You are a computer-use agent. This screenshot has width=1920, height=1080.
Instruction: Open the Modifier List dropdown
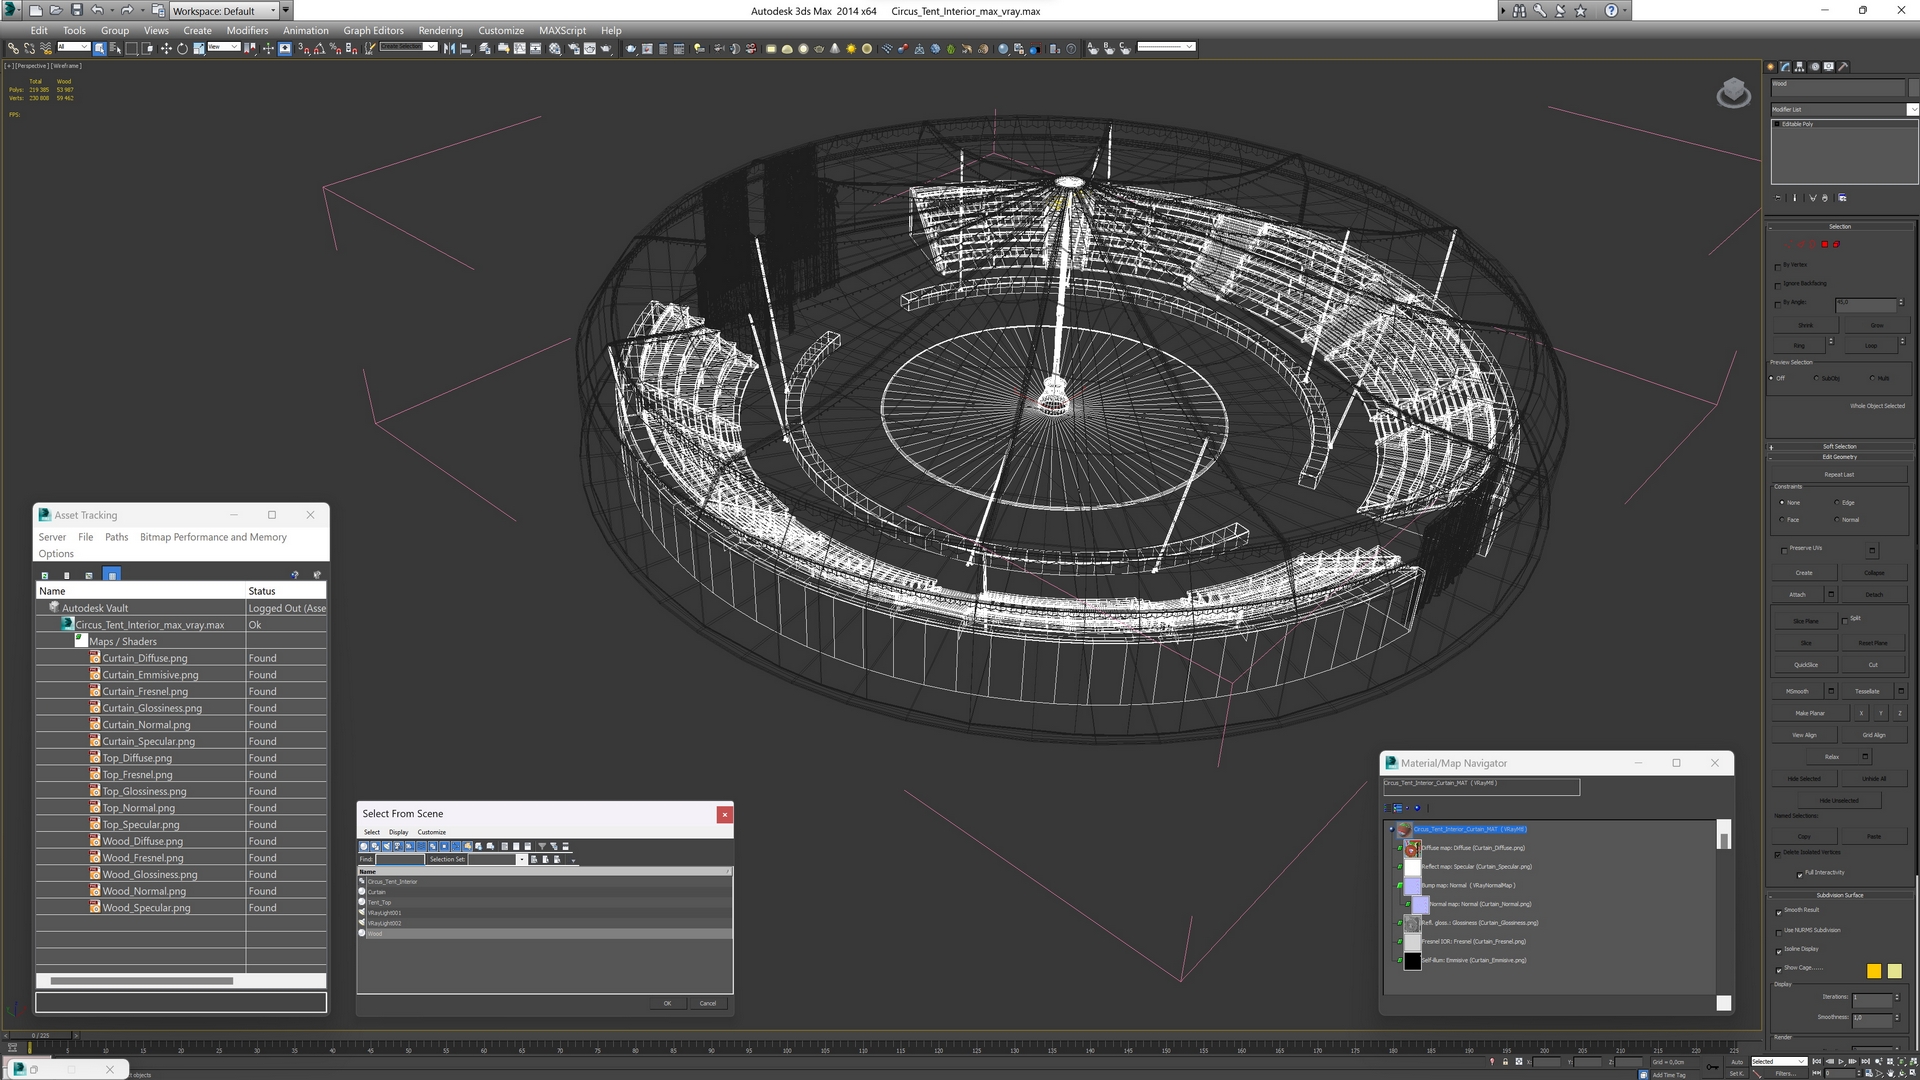point(1844,109)
